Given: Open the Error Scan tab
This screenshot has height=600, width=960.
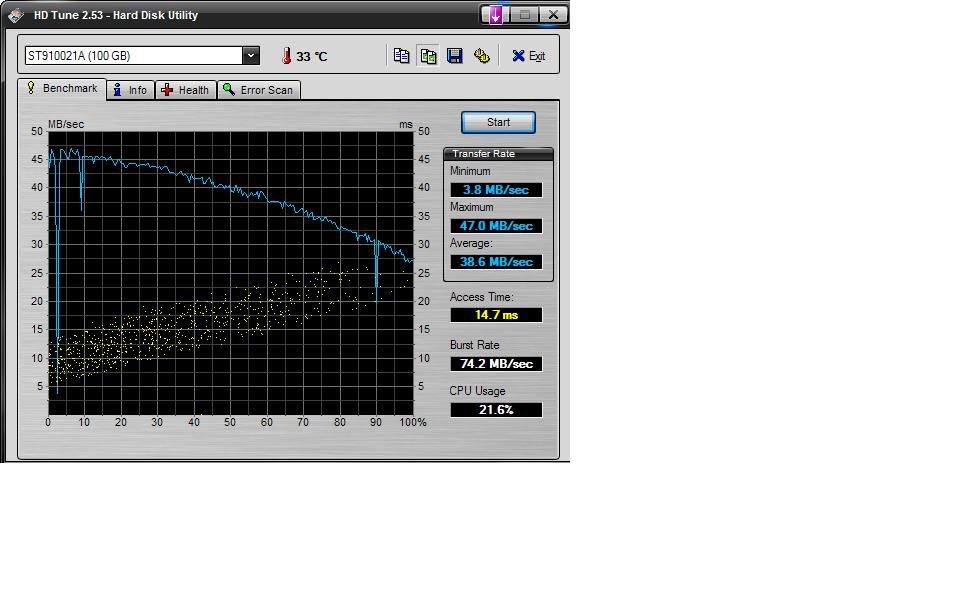Looking at the screenshot, I should (x=258, y=90).
